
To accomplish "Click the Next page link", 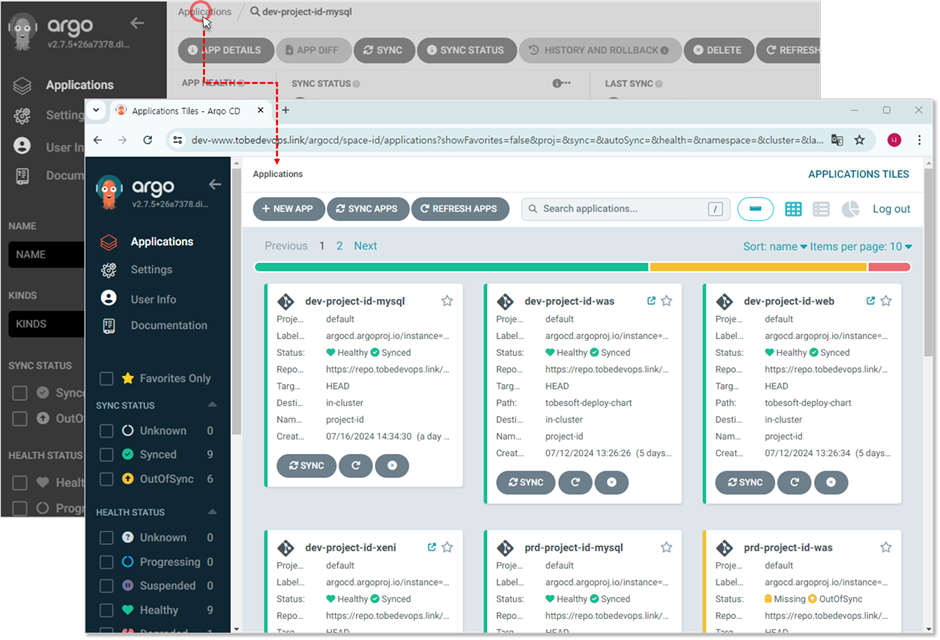I will (x=365, y=246).
